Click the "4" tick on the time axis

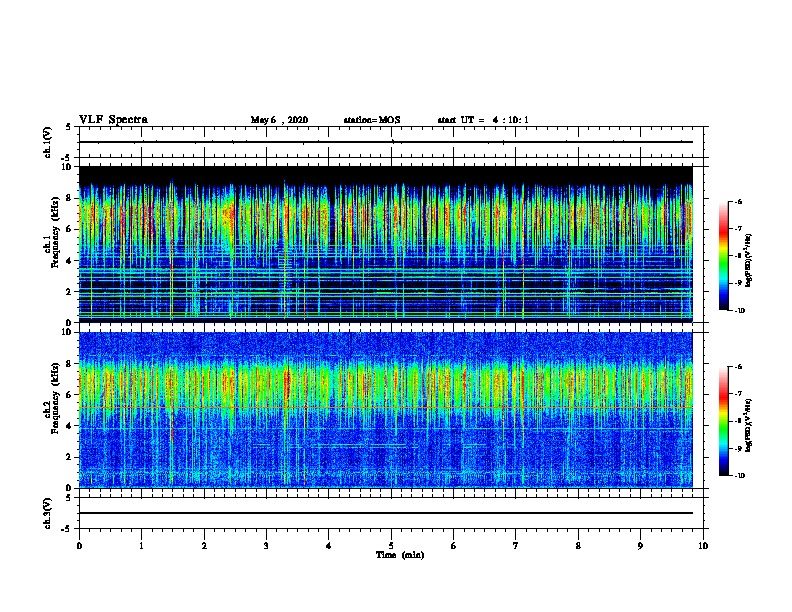tap(329, 546)
